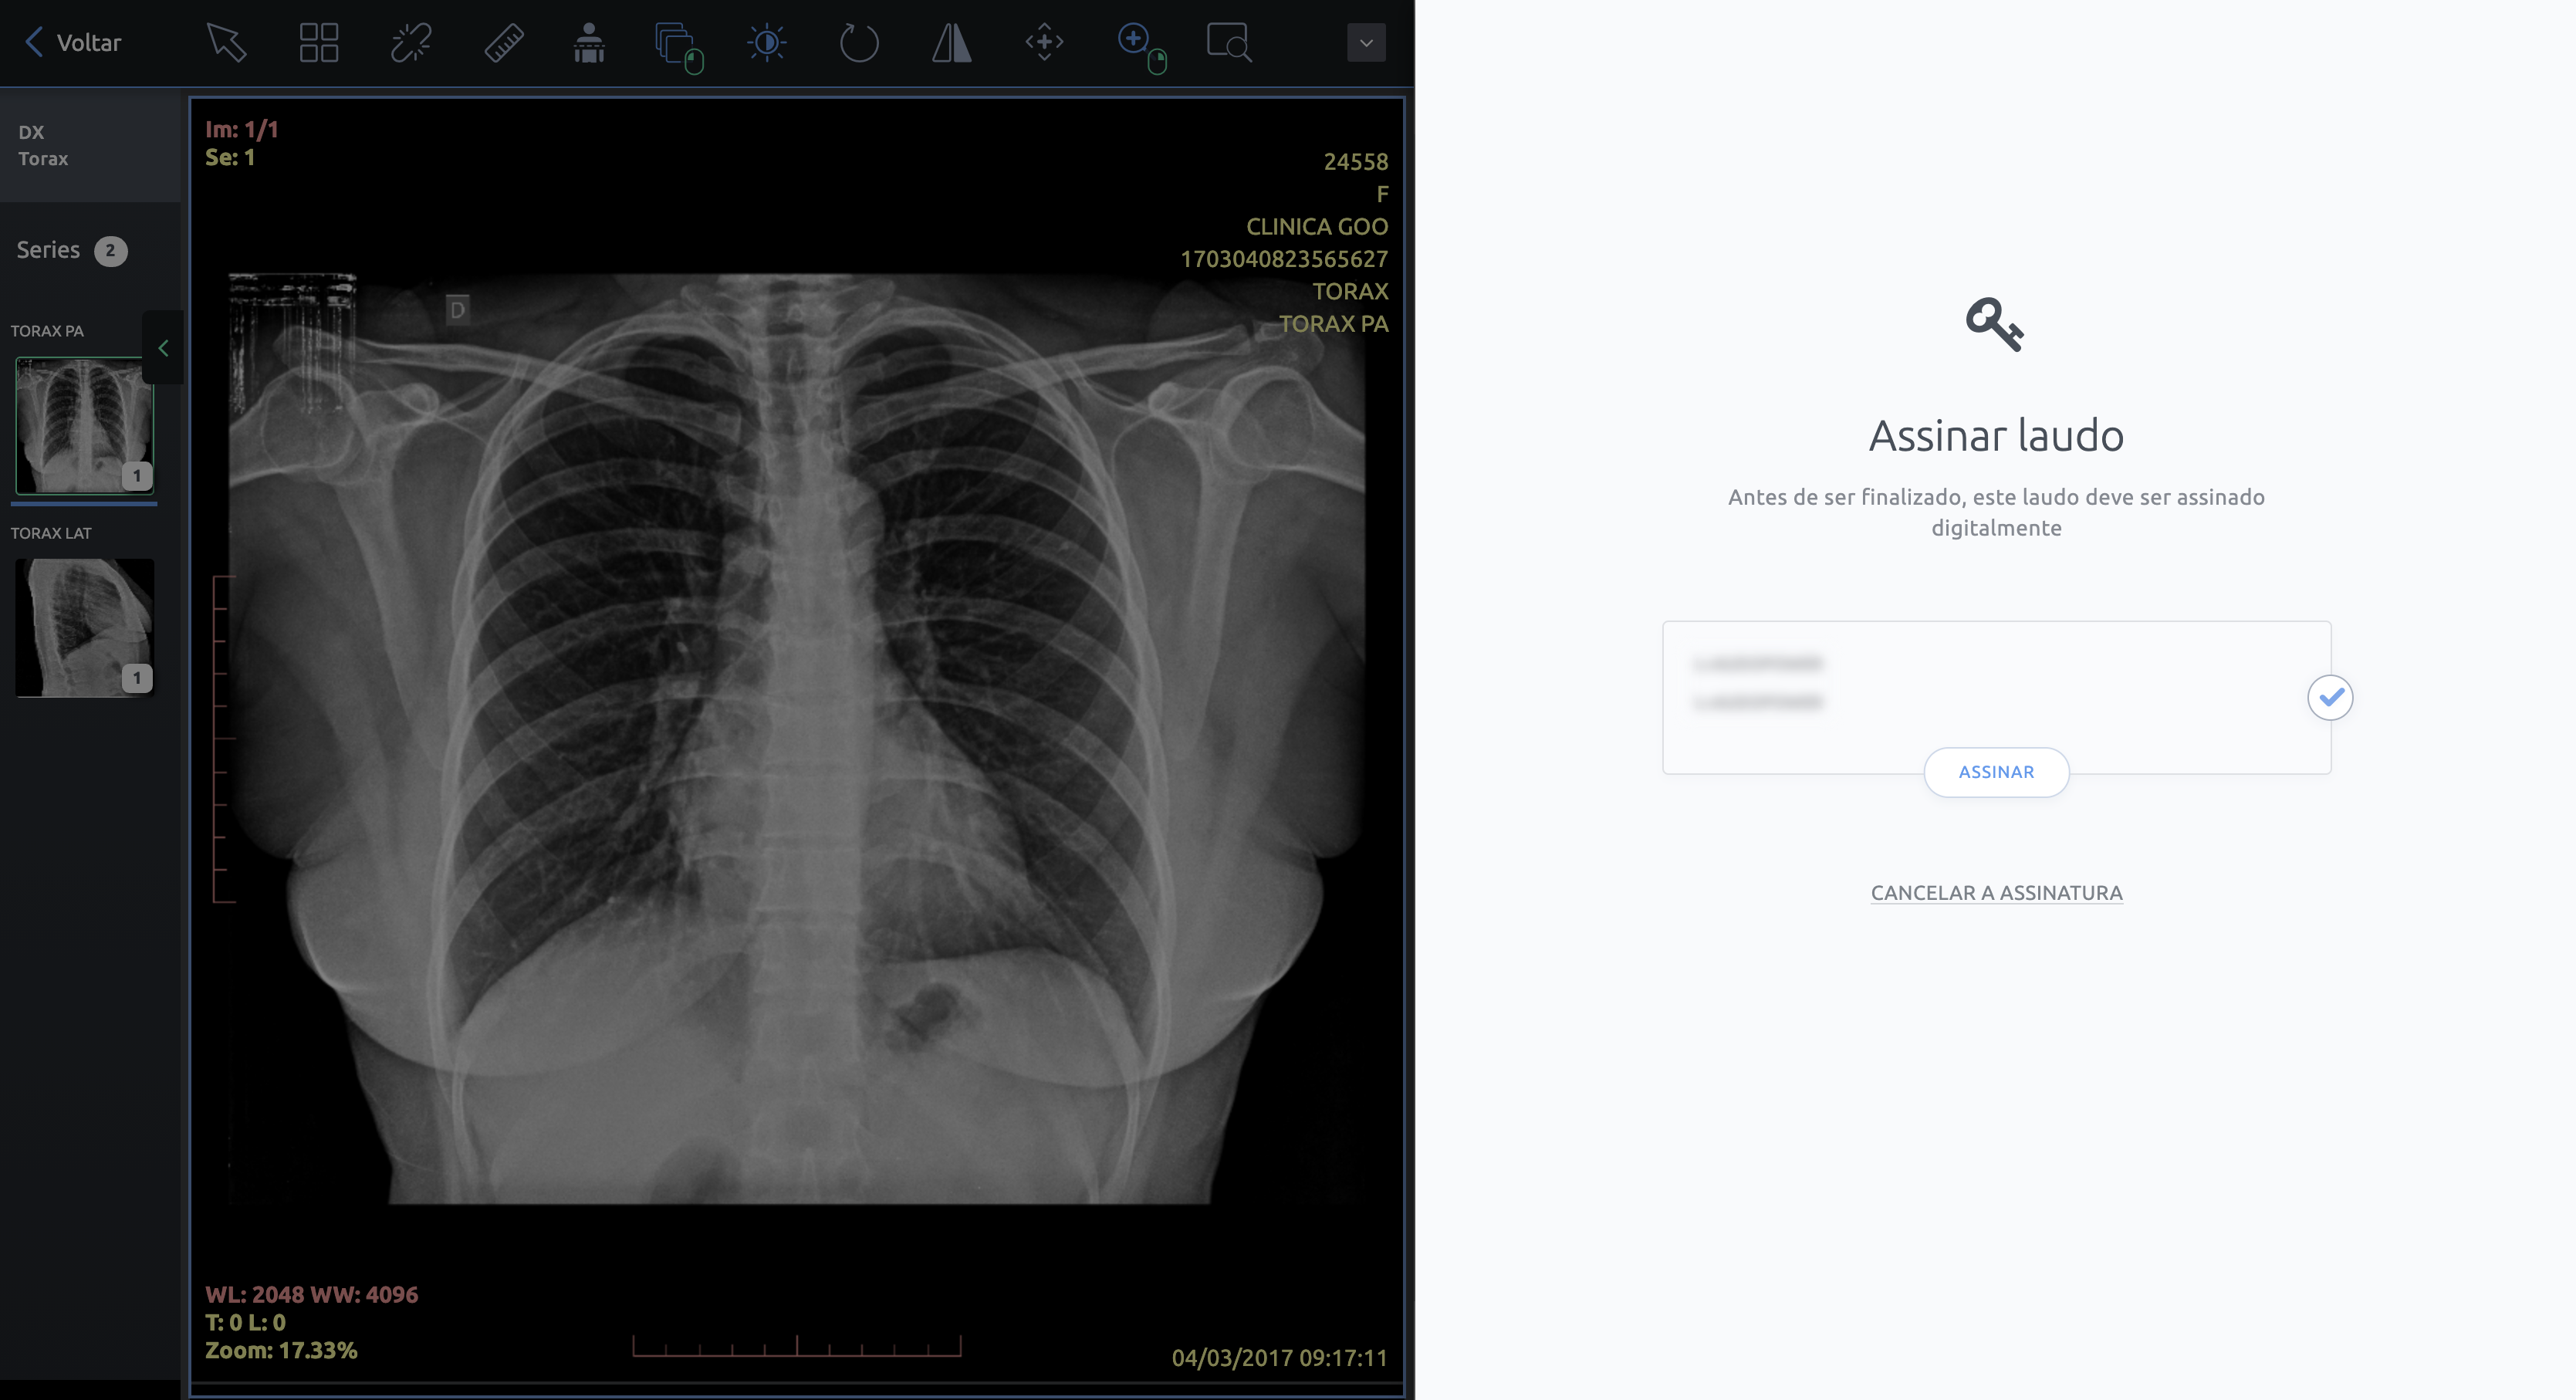Select the pan move tool

[1044, 43]
